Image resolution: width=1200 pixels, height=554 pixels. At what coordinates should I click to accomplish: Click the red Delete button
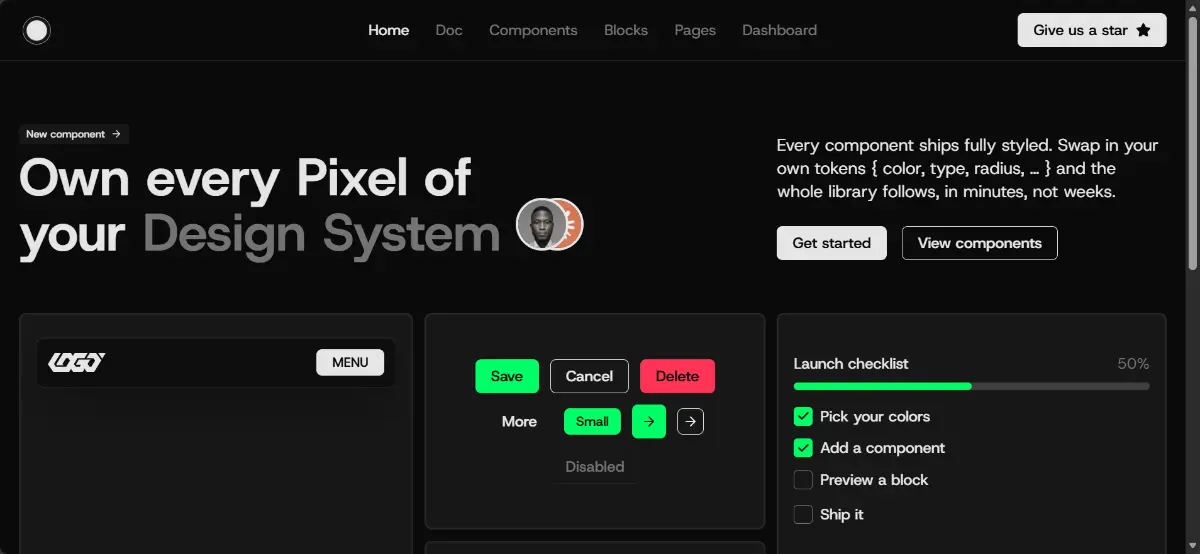click(x=677, y=376)
